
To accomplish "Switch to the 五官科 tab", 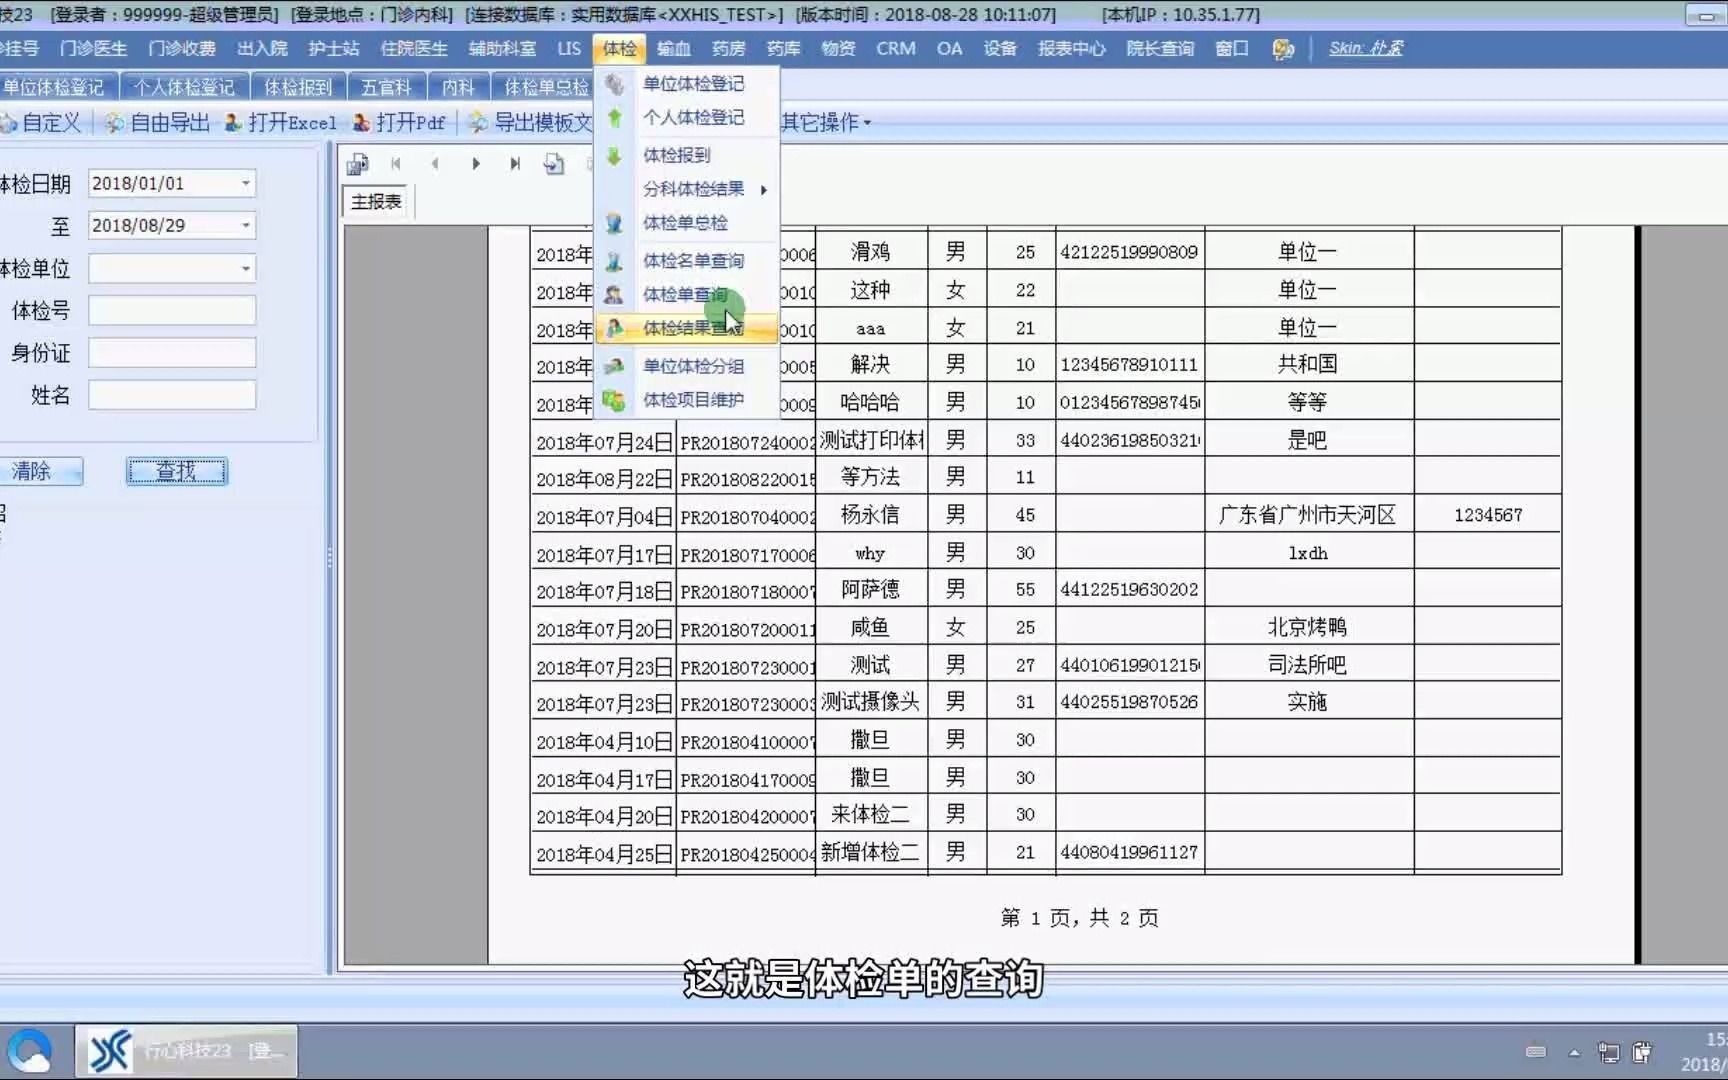I will (386, 87).
